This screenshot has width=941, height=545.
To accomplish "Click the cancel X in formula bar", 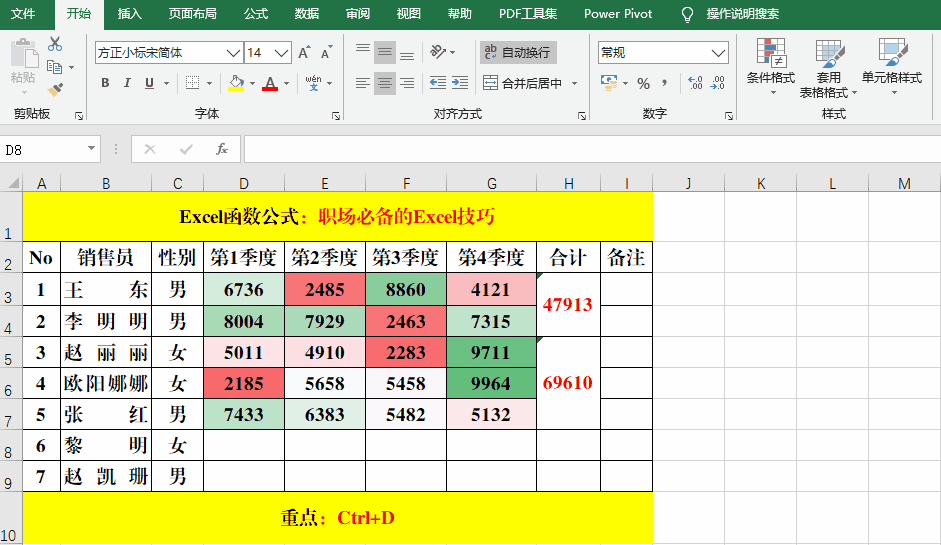I will (x=150, y=149).
